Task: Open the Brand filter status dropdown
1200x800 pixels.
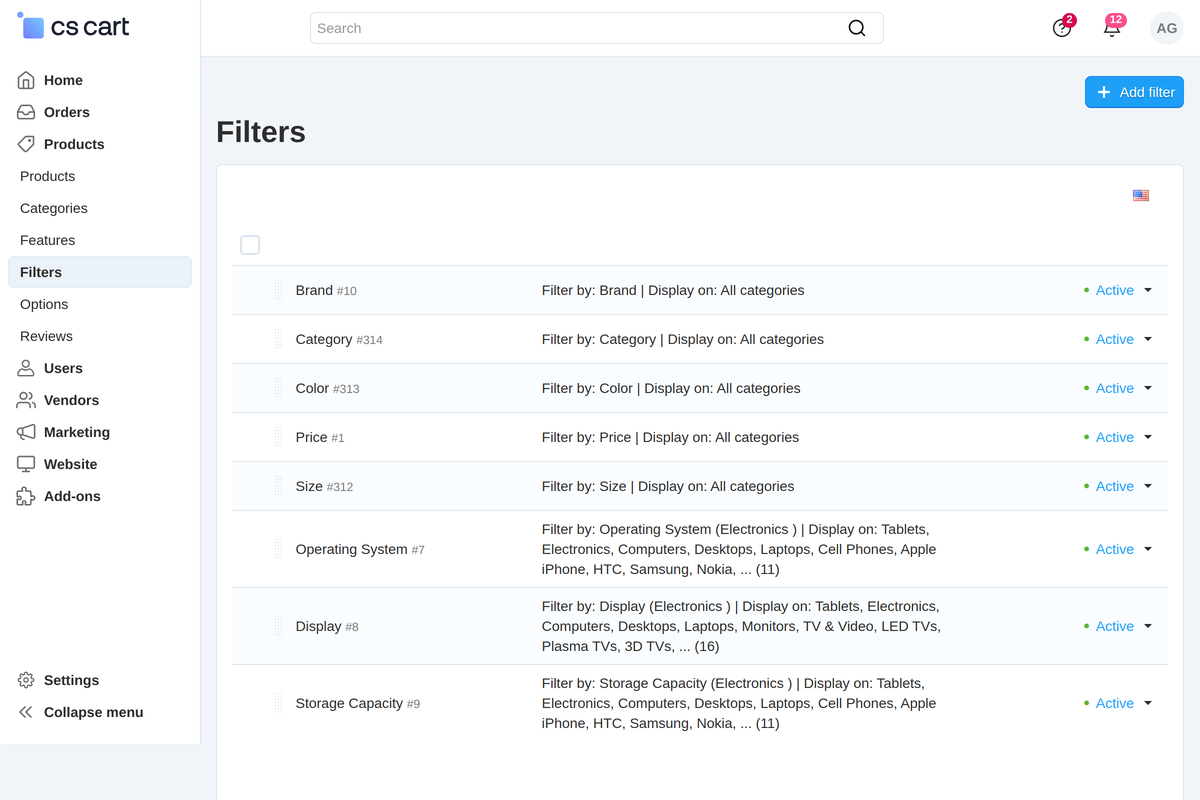Action: coord(1118,290)
